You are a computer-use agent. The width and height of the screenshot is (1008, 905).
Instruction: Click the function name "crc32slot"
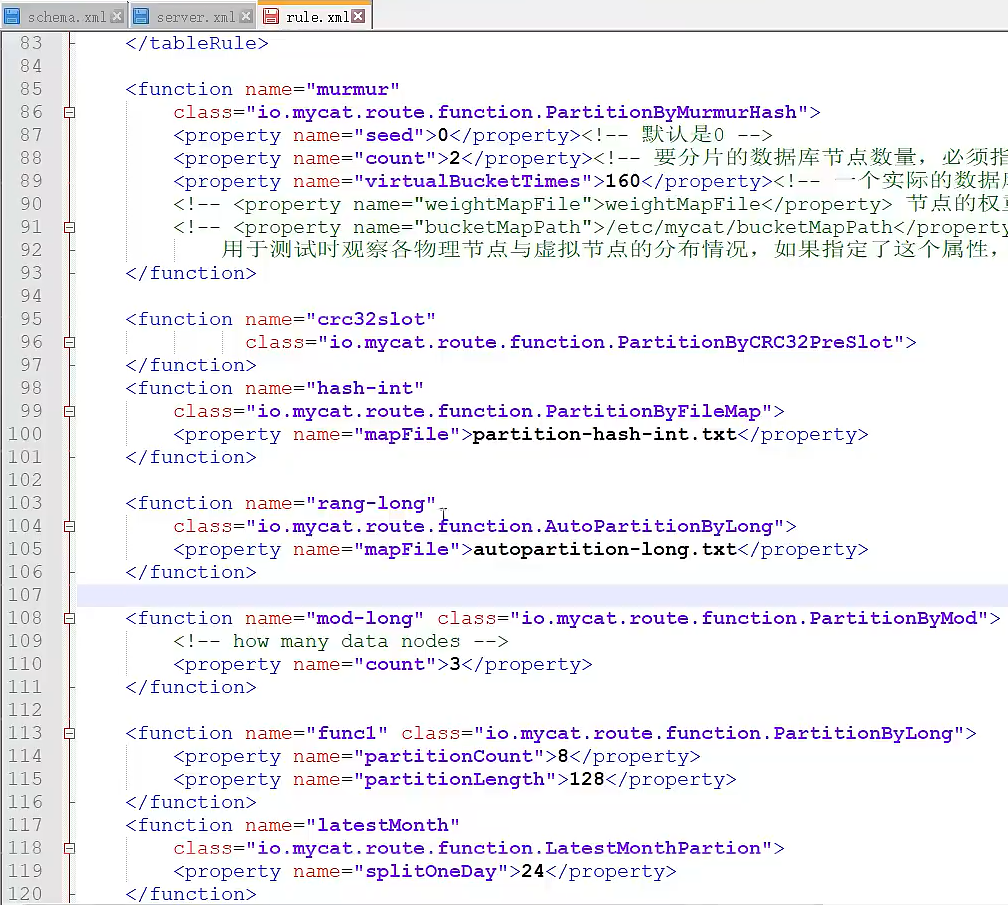(370, 319)
